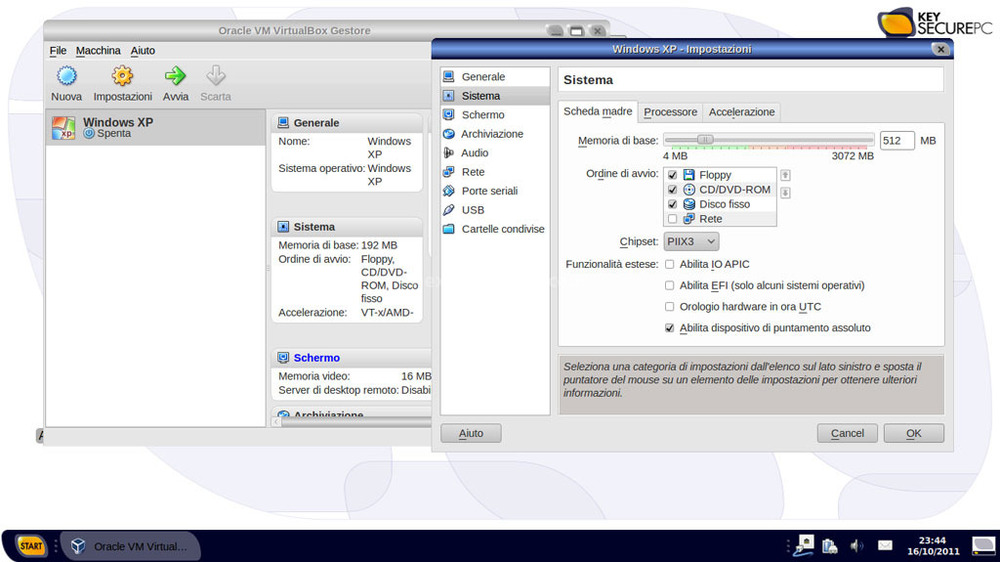Select Sistema category in settings list
This screenshot has width=1000, height=562.
click(x=495, y=96)
